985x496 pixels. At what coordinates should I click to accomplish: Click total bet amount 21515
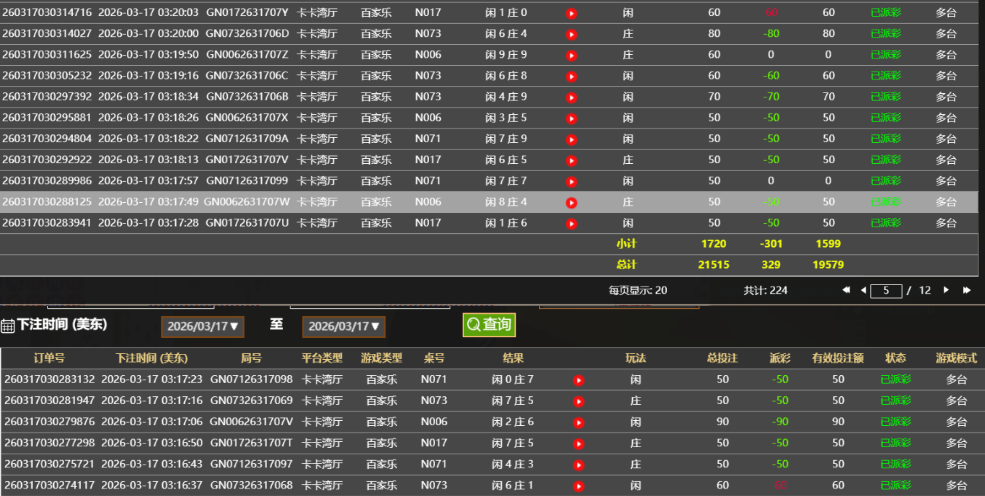click(714, 264)
